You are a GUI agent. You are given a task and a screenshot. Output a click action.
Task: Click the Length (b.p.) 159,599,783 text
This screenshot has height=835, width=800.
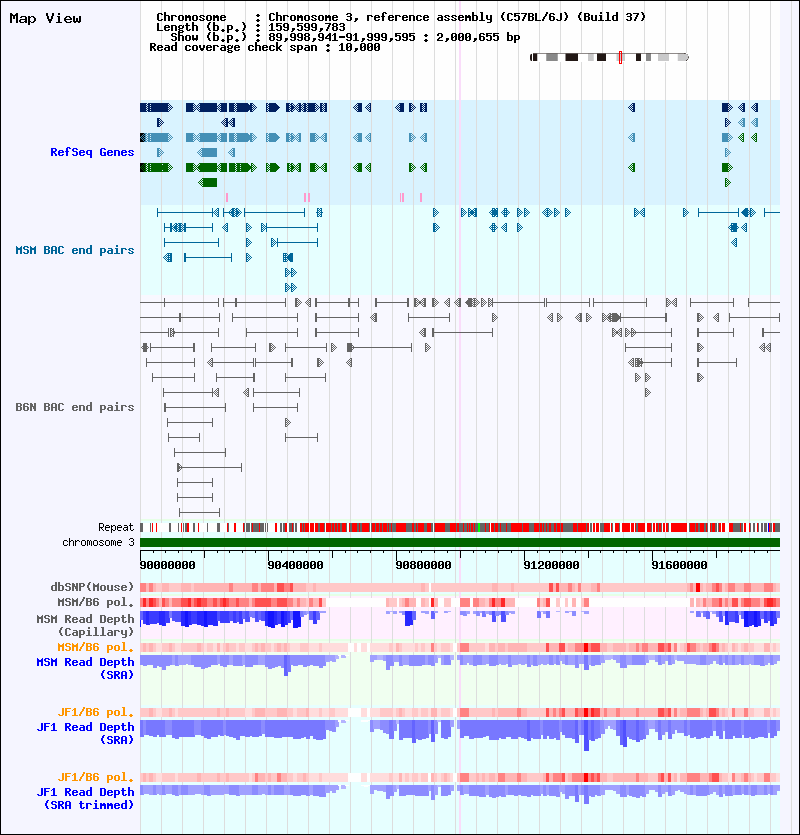tap(251, 27)
